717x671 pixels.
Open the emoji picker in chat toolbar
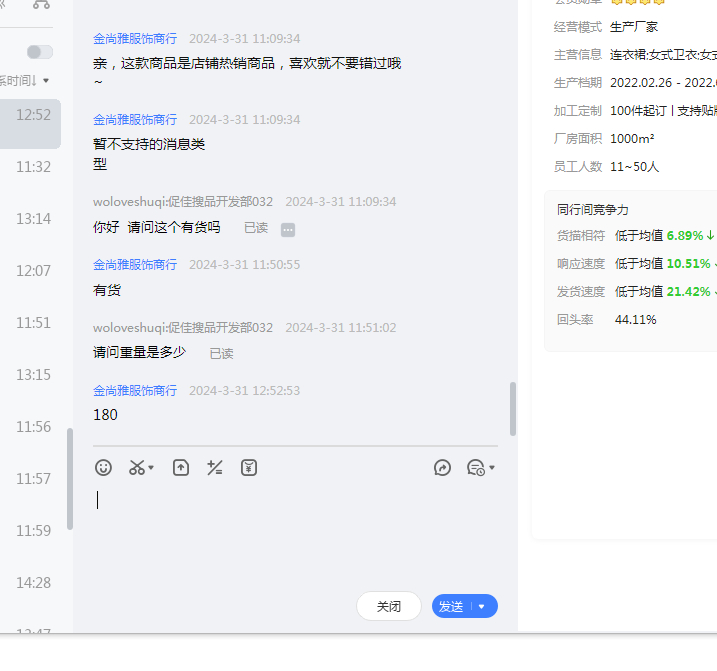pos(103,467)
